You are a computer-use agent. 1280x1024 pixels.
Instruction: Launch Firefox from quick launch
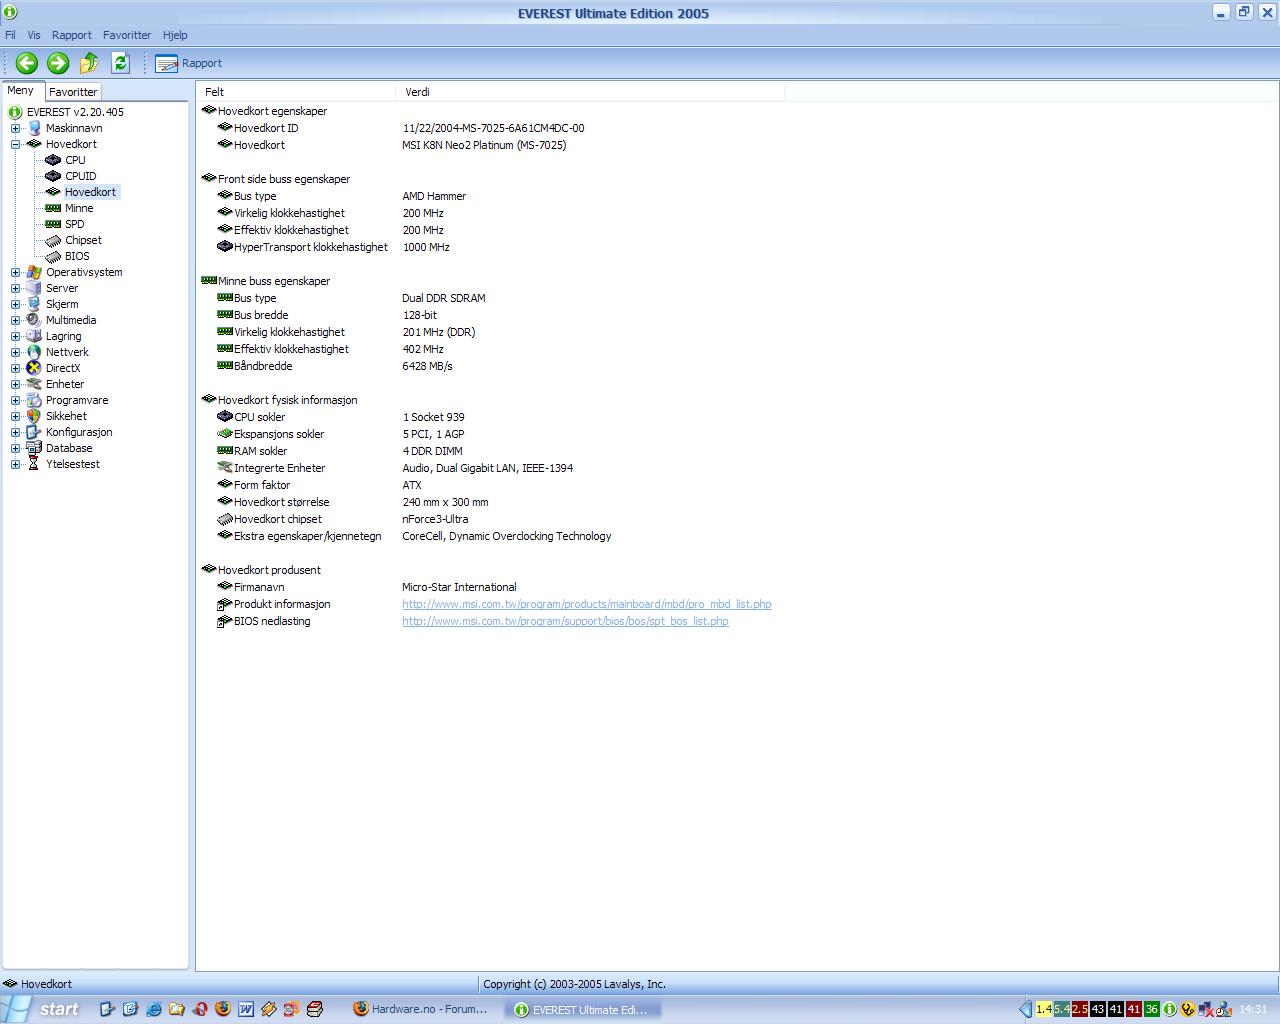click(x=223, y=1009)
